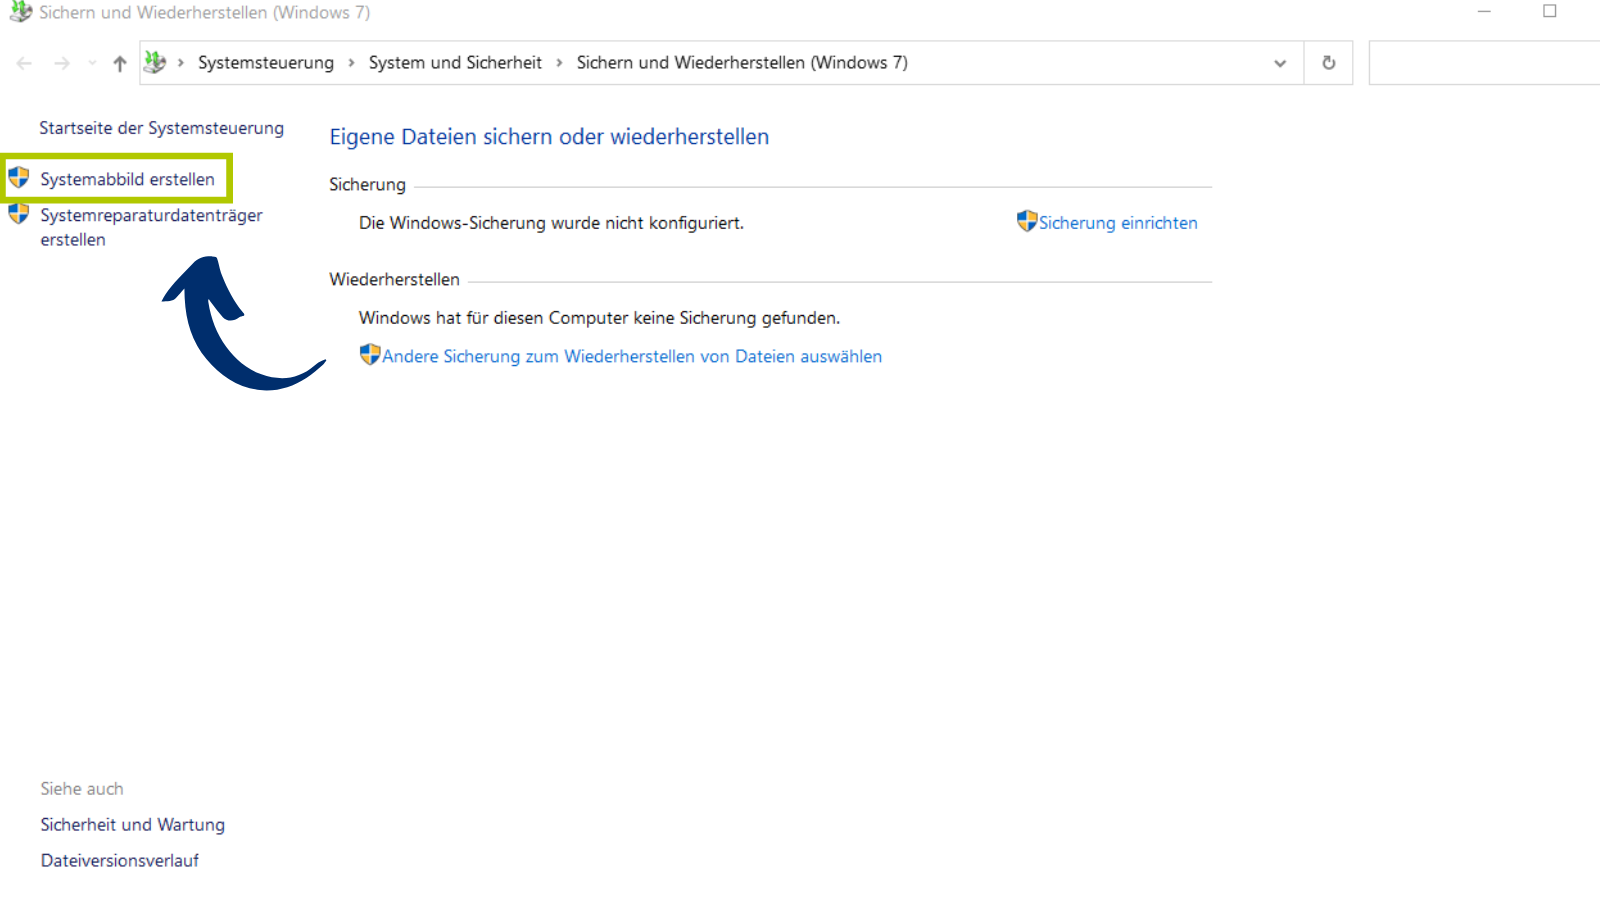The image size is (1600, 900).
Task: Click the shield icon beside Sicherung einrichten
Action: [1026, 221]
